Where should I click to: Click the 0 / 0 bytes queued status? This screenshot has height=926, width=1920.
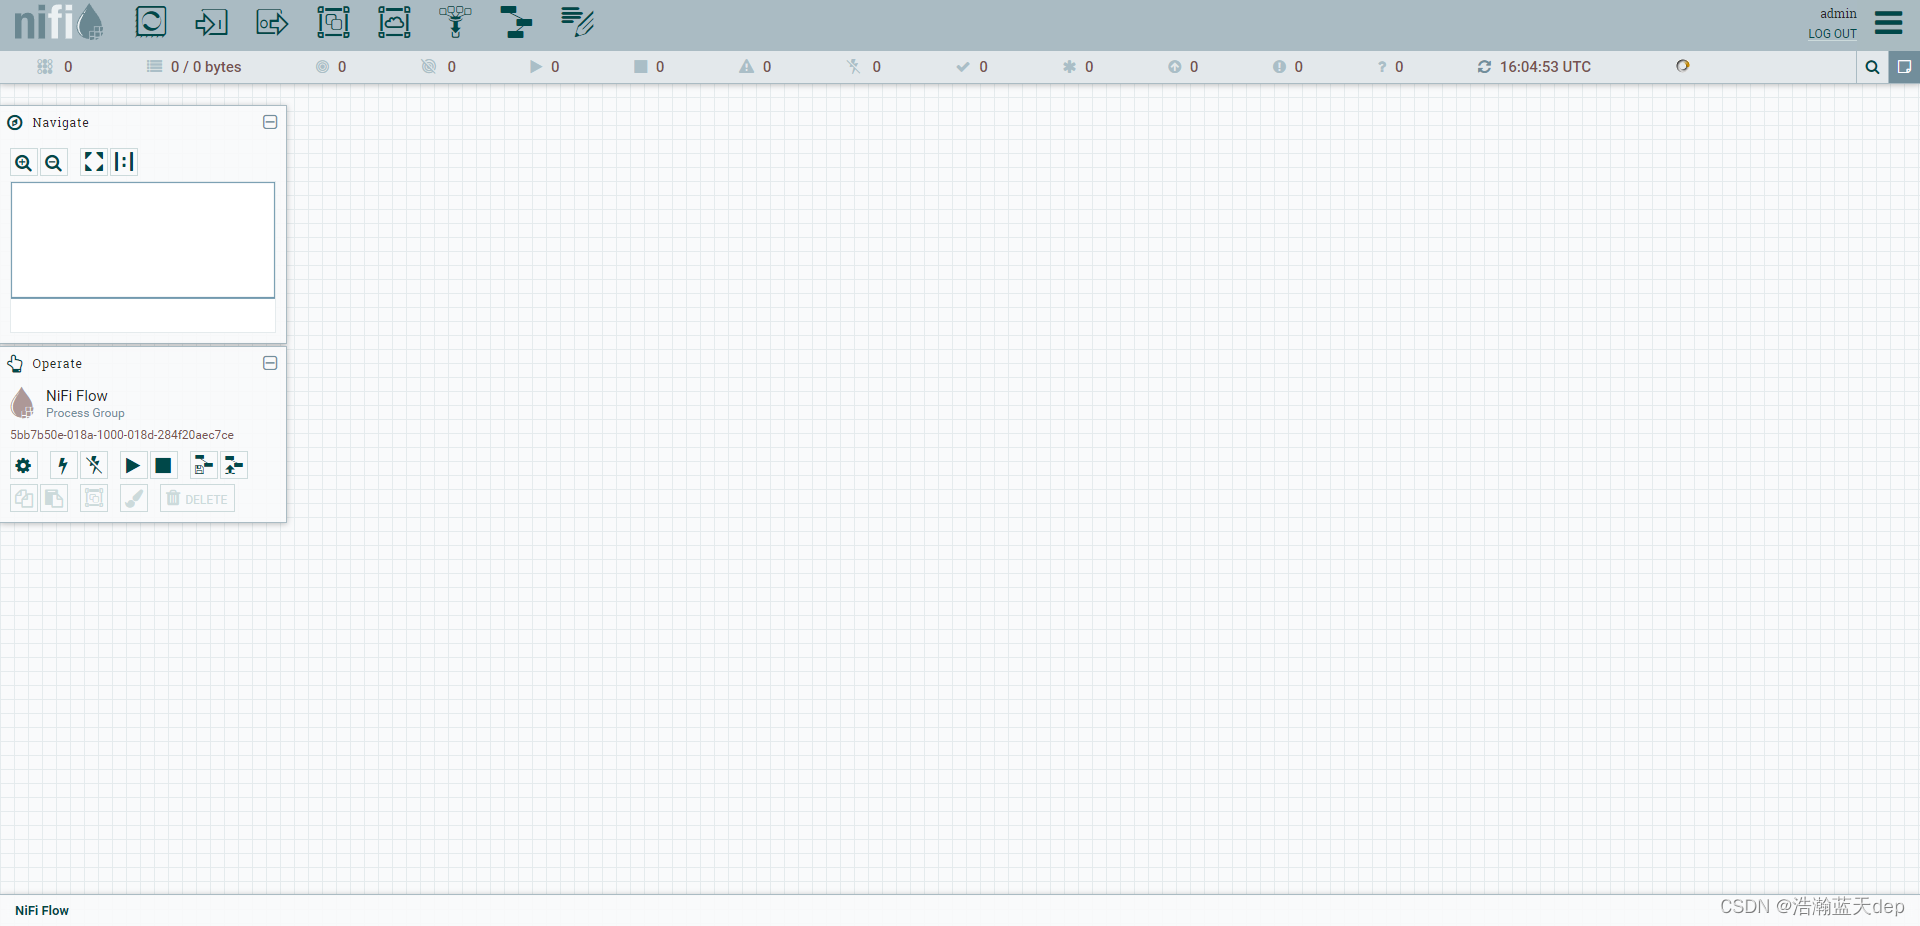tap(206, 67)
